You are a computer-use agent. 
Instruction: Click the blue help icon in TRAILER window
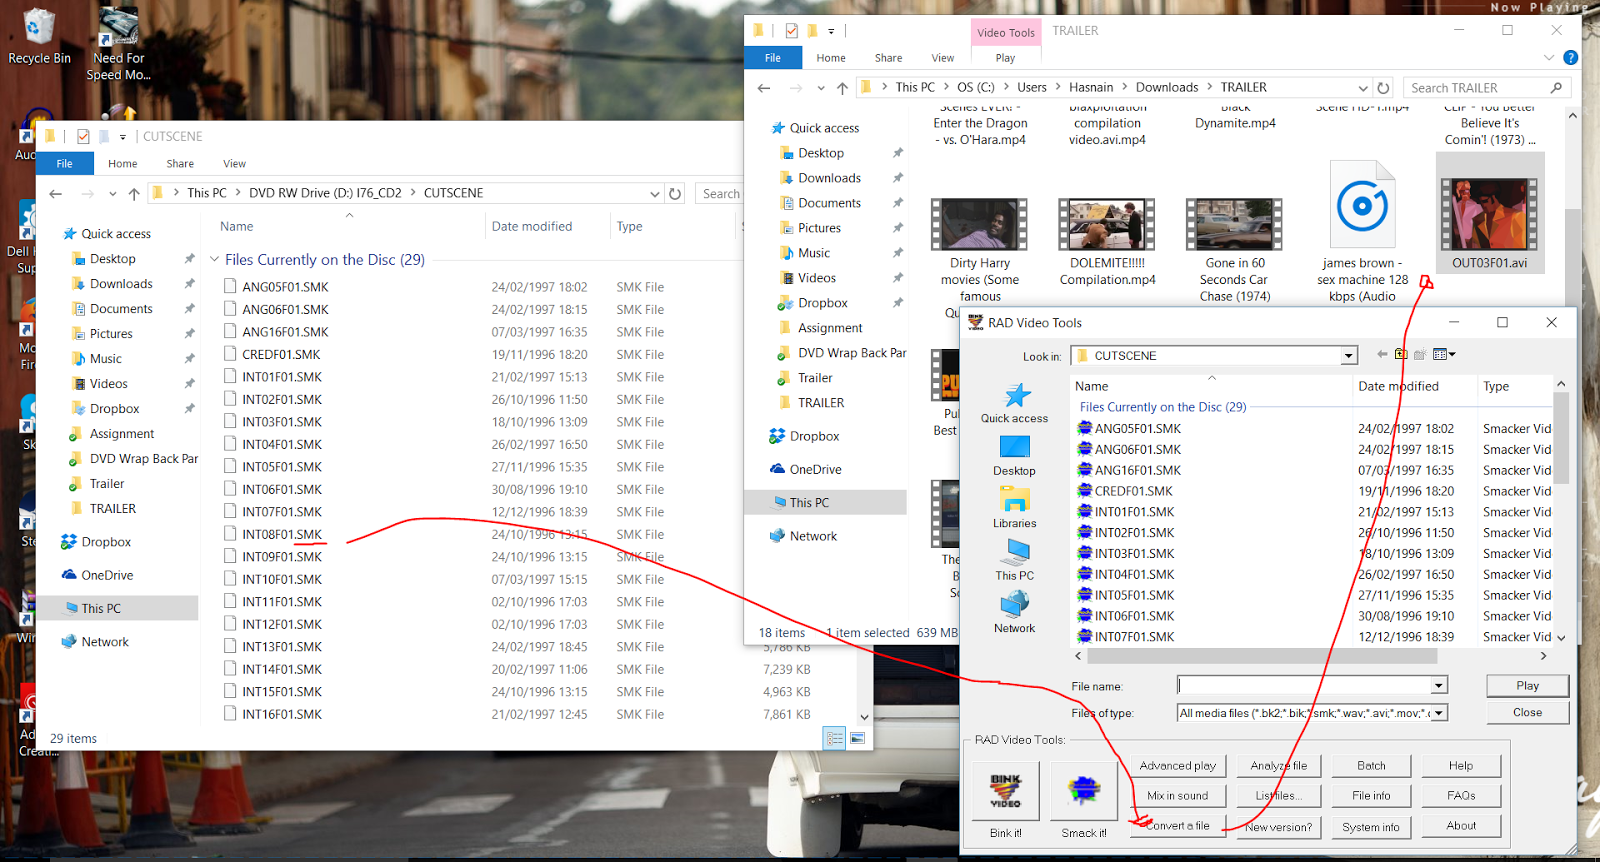(x=1571, y=58)
